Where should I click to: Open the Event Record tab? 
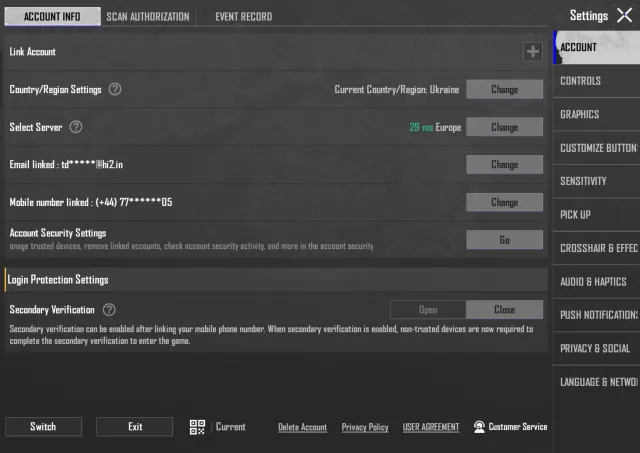(x=244, y=16)
